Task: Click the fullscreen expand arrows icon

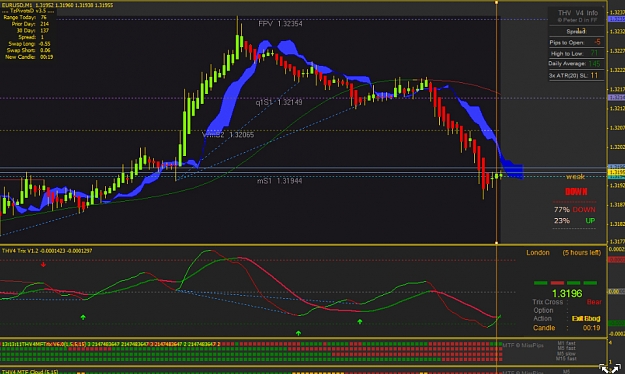Action: pos(609,368)
